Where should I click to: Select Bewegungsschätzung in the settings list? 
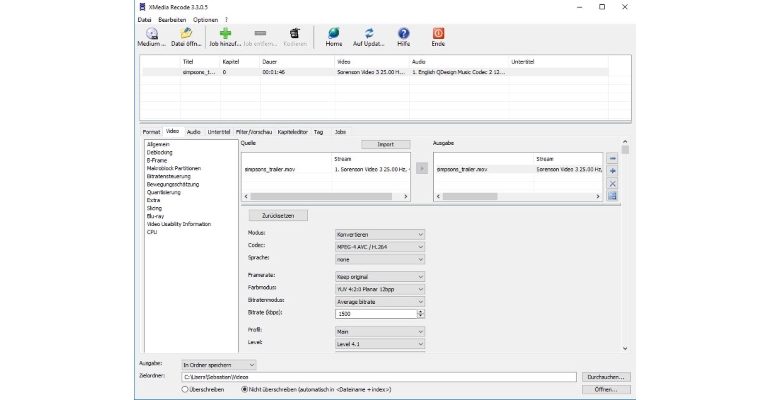172,185
